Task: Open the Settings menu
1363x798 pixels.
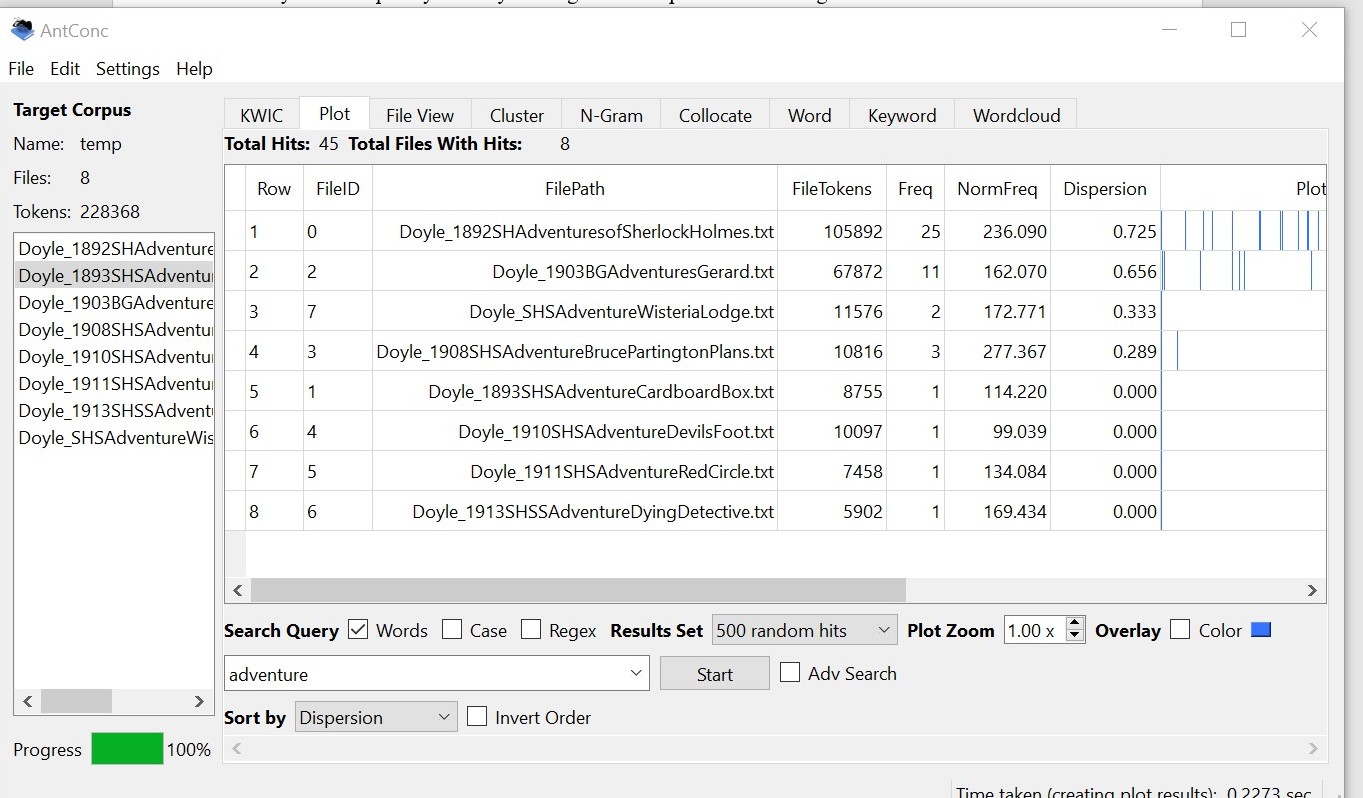Action: click(x=127, y=69)
